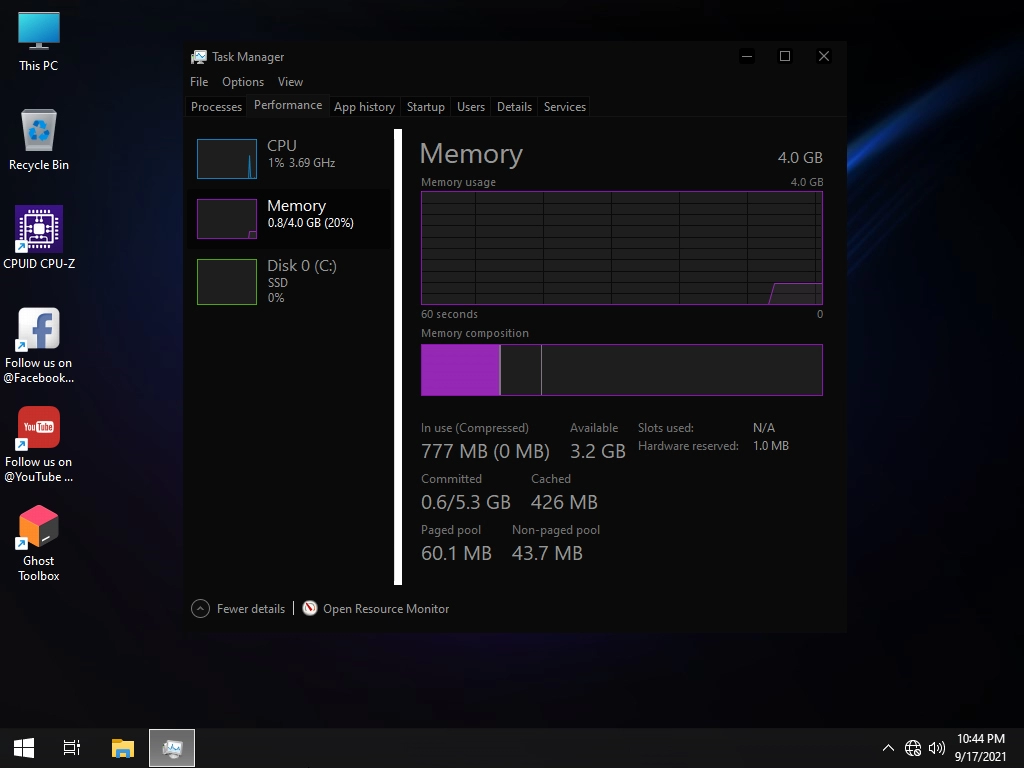This screenshot has width=1024, height=768.
Task: Open the Windows Start menu
Action: pos(24,748)
